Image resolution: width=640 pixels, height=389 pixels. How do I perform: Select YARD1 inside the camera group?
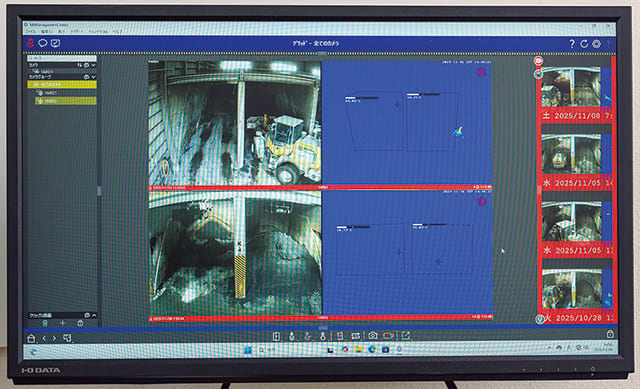point(47,93)
